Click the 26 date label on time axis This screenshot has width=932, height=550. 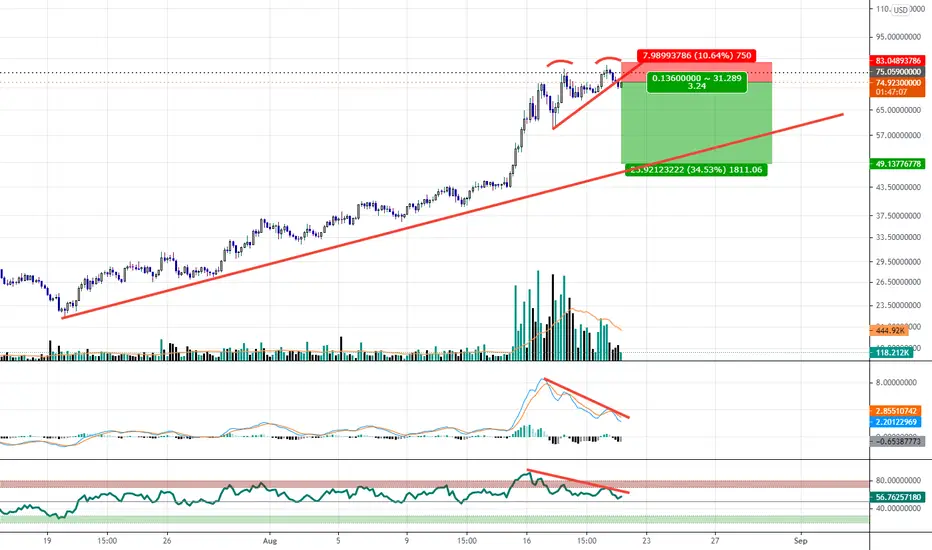tap(167, 541)
